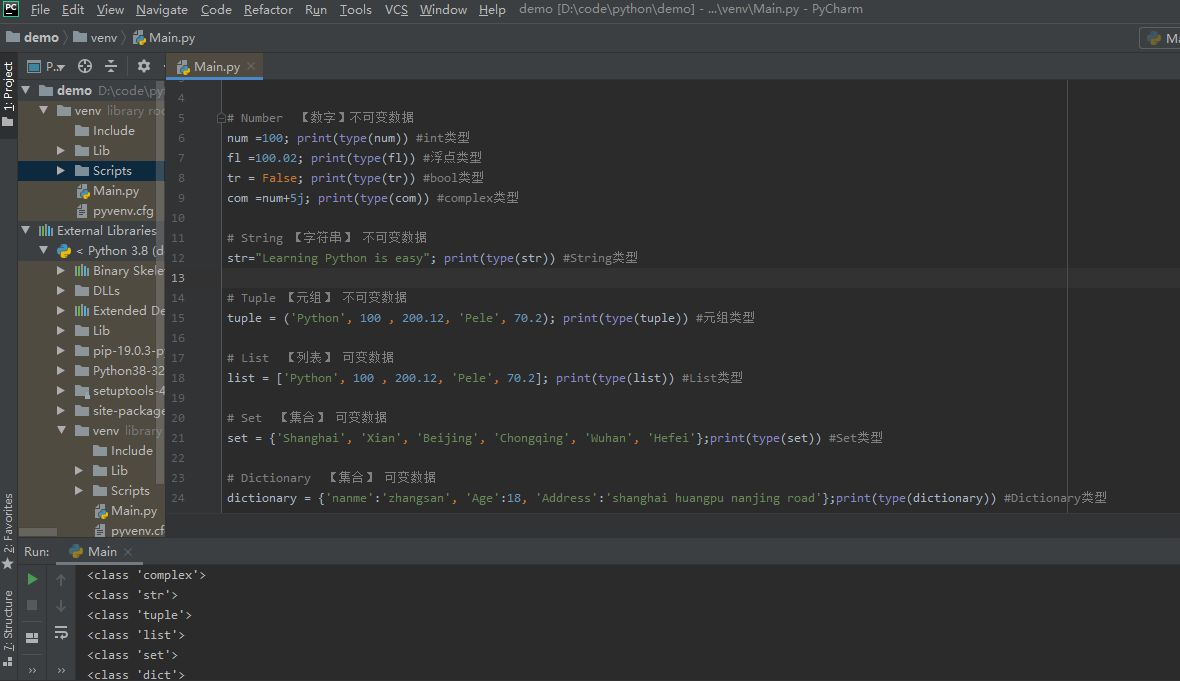Click the up stack trace arrow
The width and height of the screenshot is (1180, 681).
(x=61, y=578)
